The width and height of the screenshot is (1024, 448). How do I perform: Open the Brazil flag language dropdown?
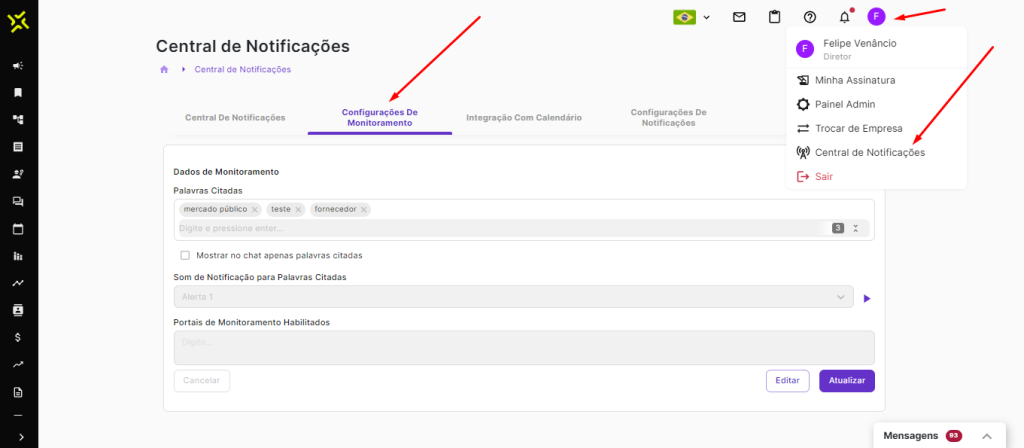click(692, 17)
